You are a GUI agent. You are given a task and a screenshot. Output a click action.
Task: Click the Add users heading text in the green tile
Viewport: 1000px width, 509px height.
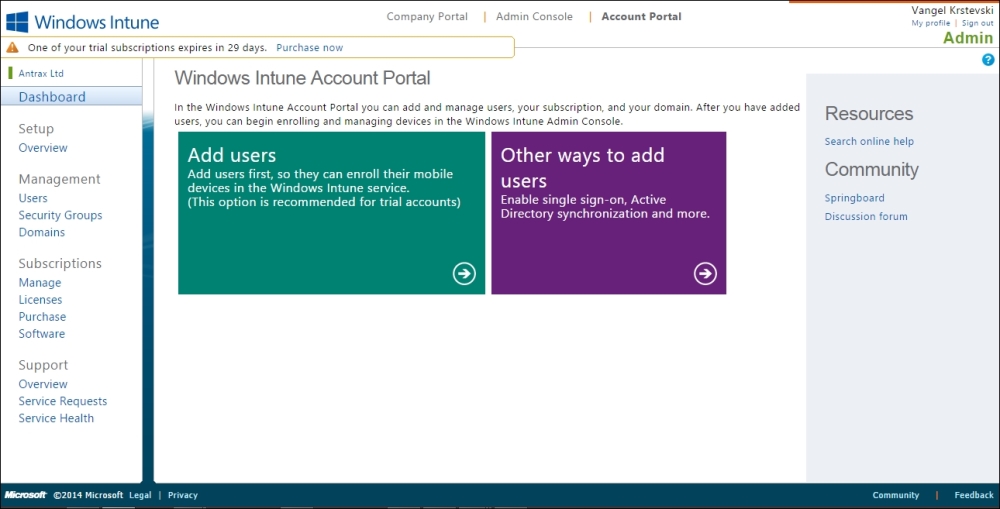[x=232, y=155]
